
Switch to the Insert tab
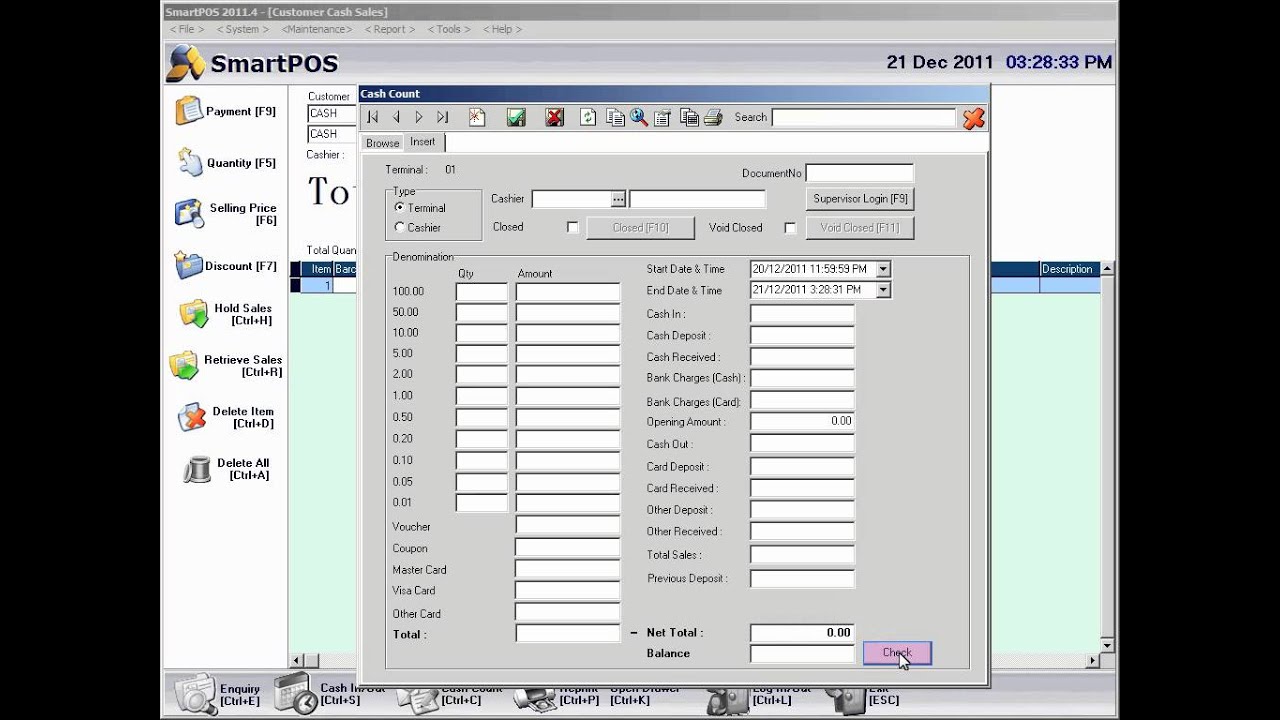[423, 142]
